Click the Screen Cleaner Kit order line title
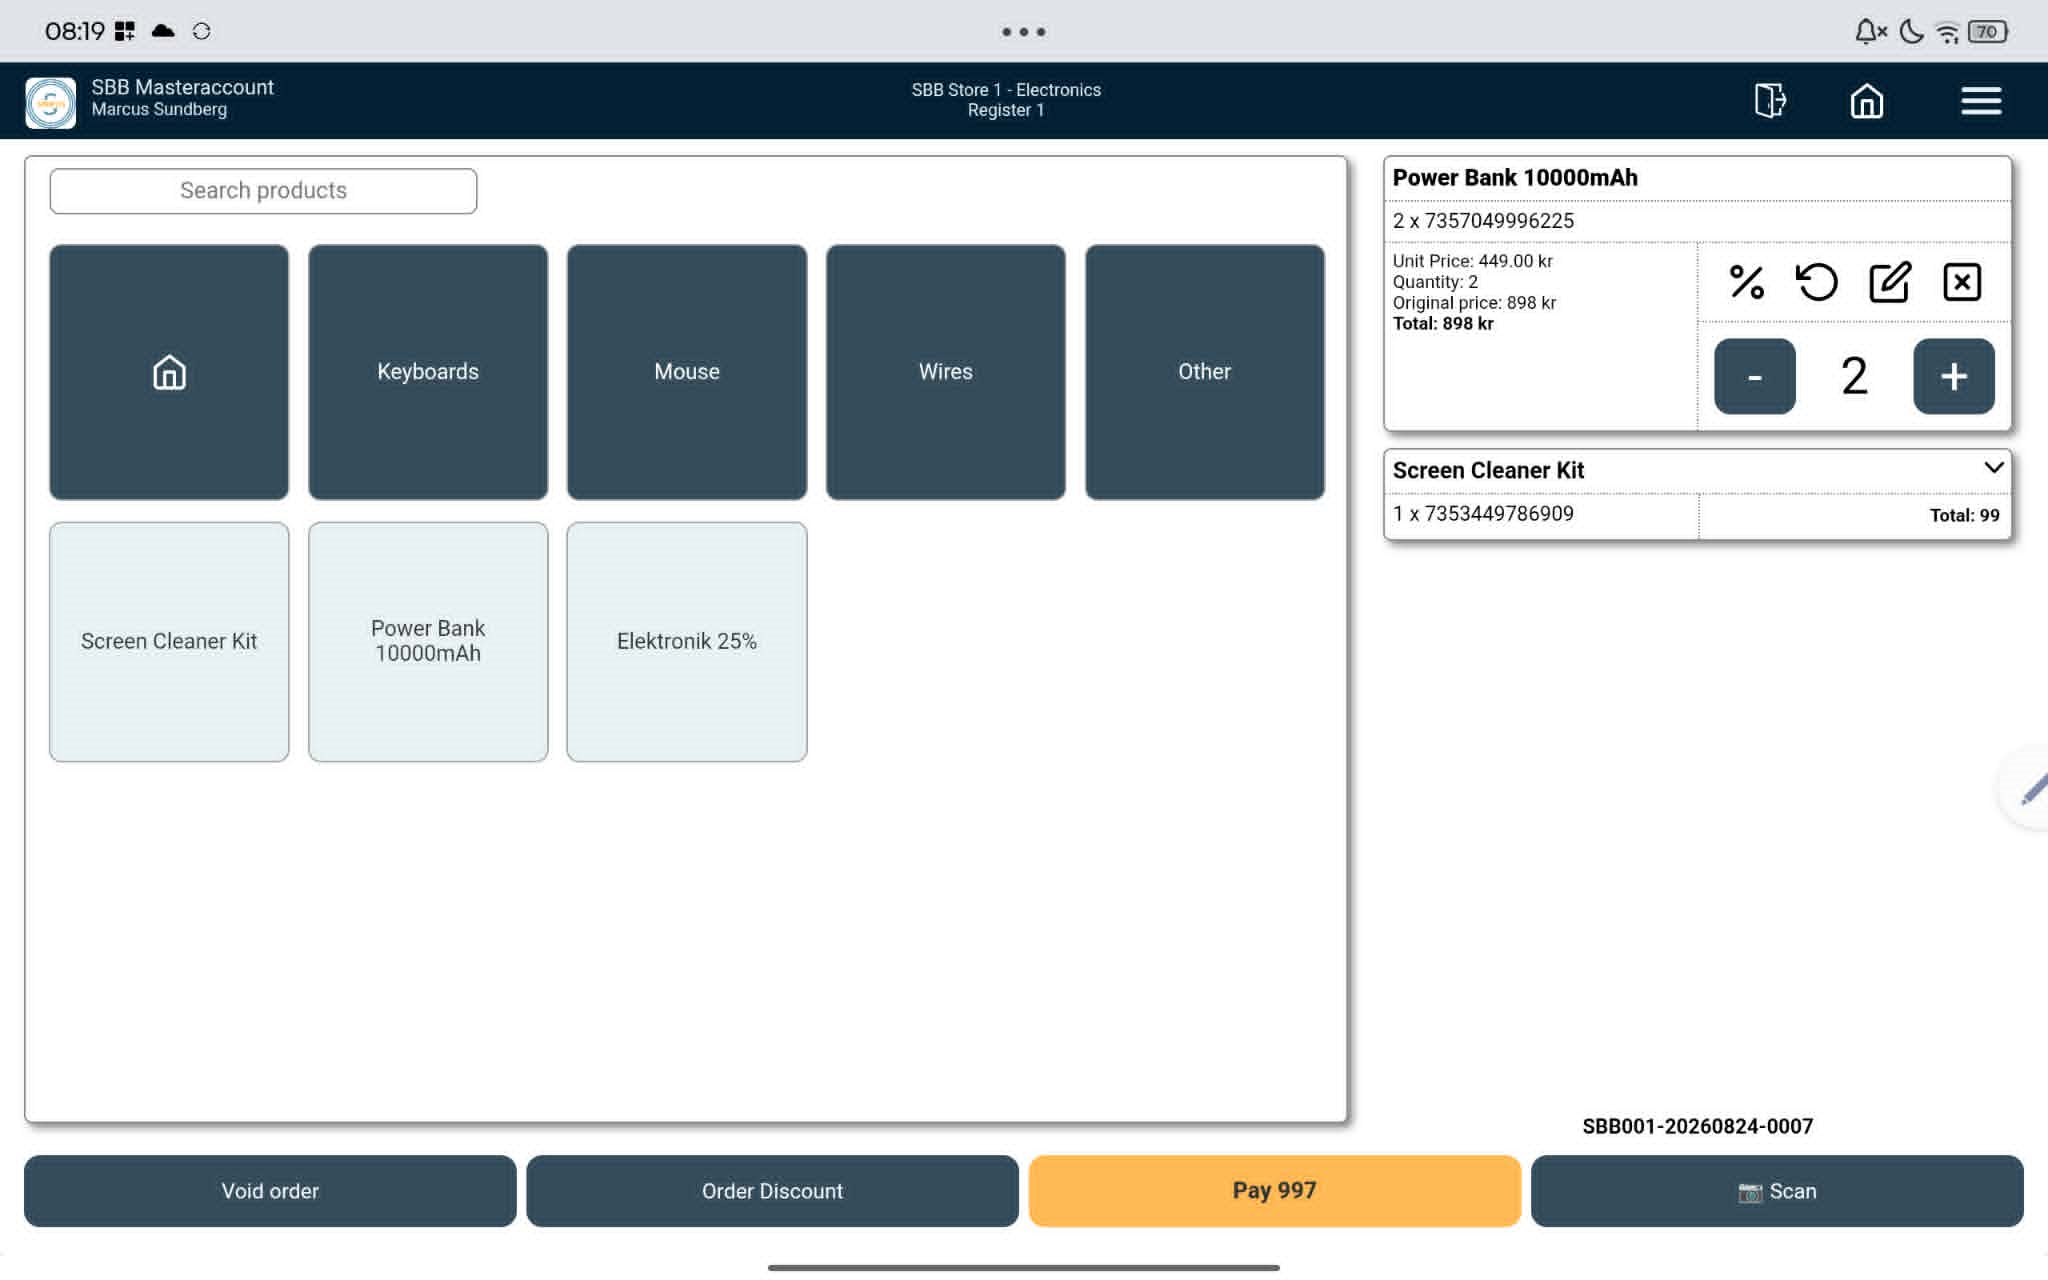 pyautogui.click(x=1488, y=470)
